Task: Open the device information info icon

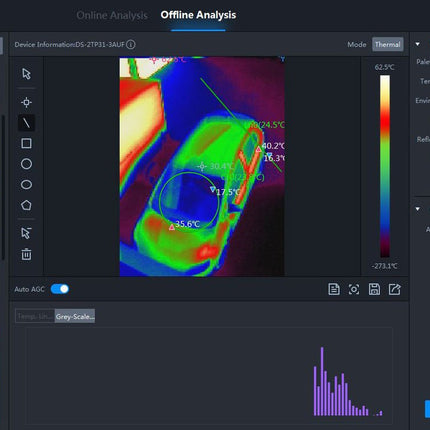Action: tap(131, 44)
